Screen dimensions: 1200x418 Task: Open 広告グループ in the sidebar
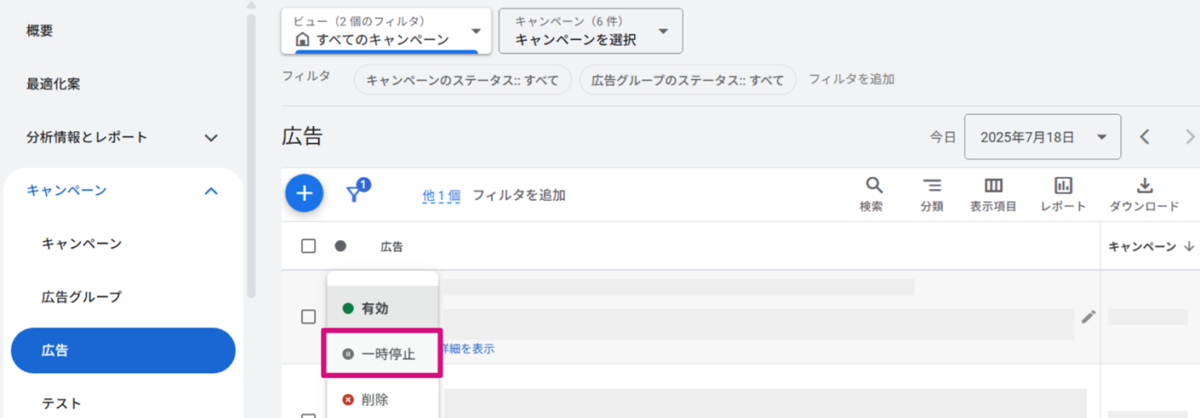coord(82,297)
